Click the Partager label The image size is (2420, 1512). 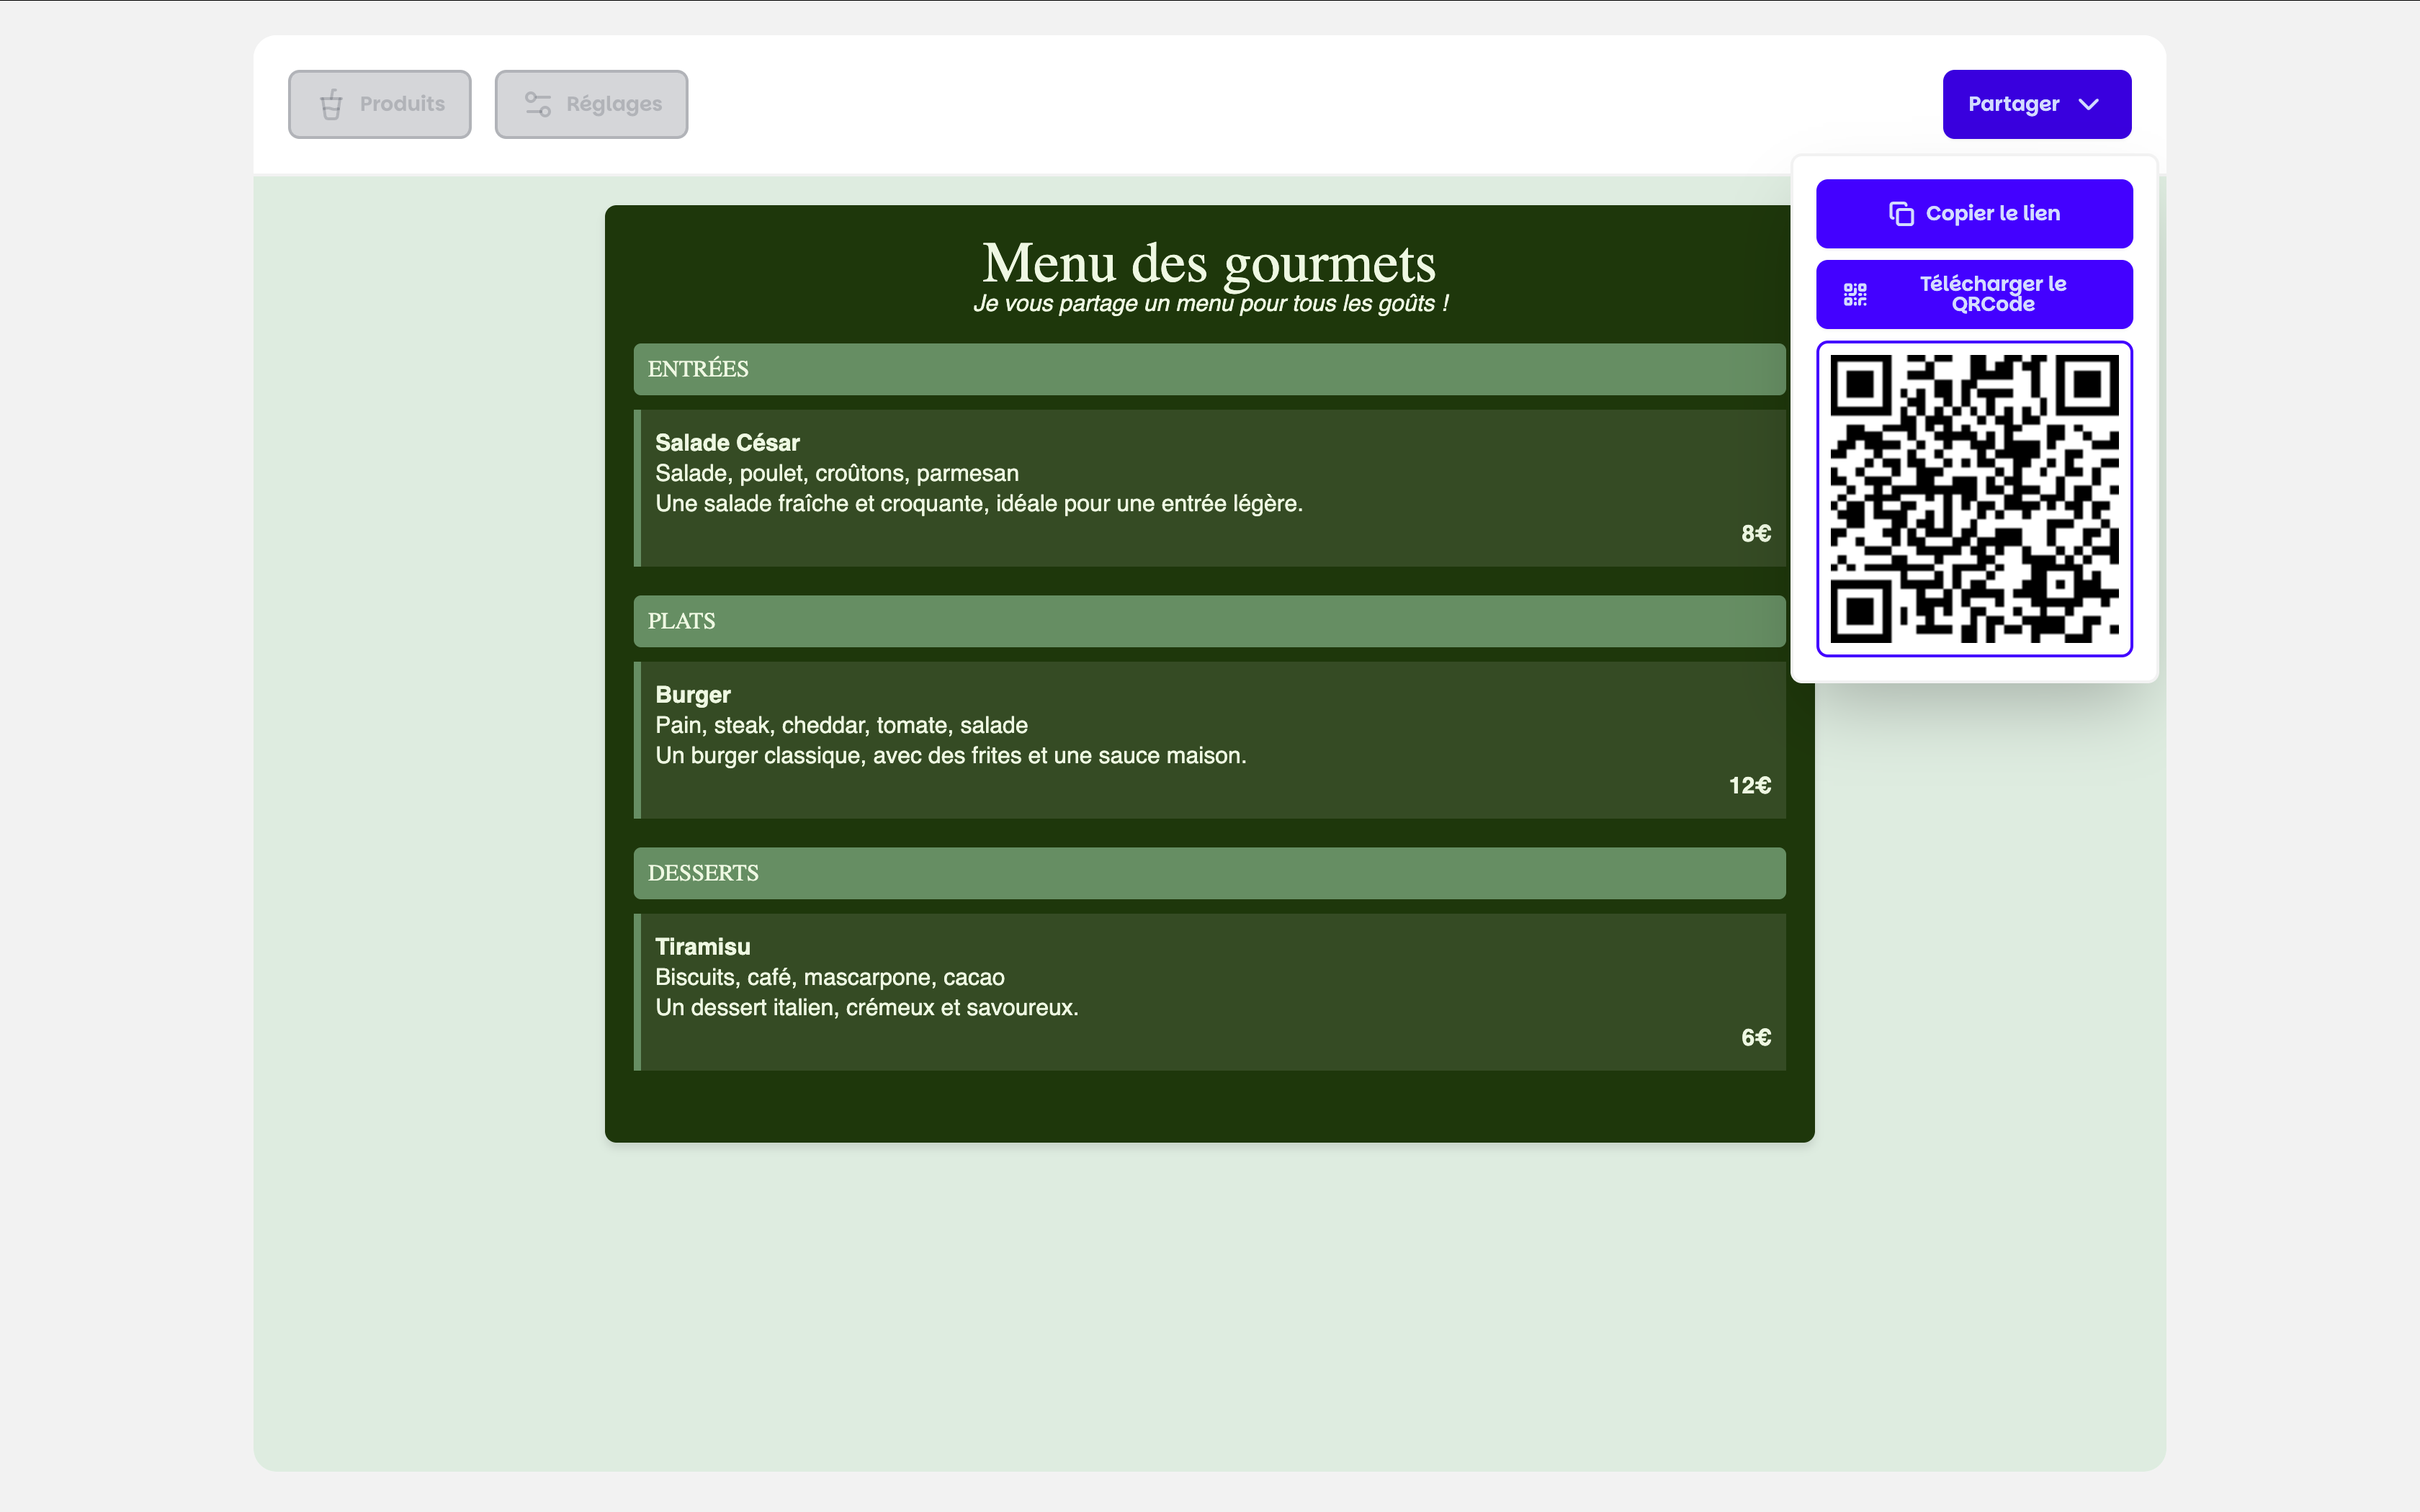click(2013, 104)
